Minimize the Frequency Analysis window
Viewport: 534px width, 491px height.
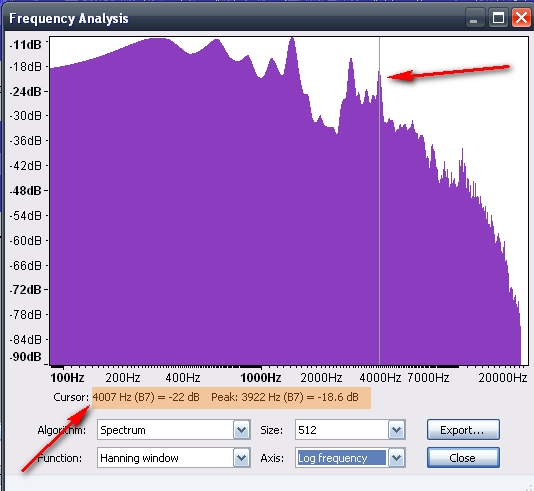point(474,18)
